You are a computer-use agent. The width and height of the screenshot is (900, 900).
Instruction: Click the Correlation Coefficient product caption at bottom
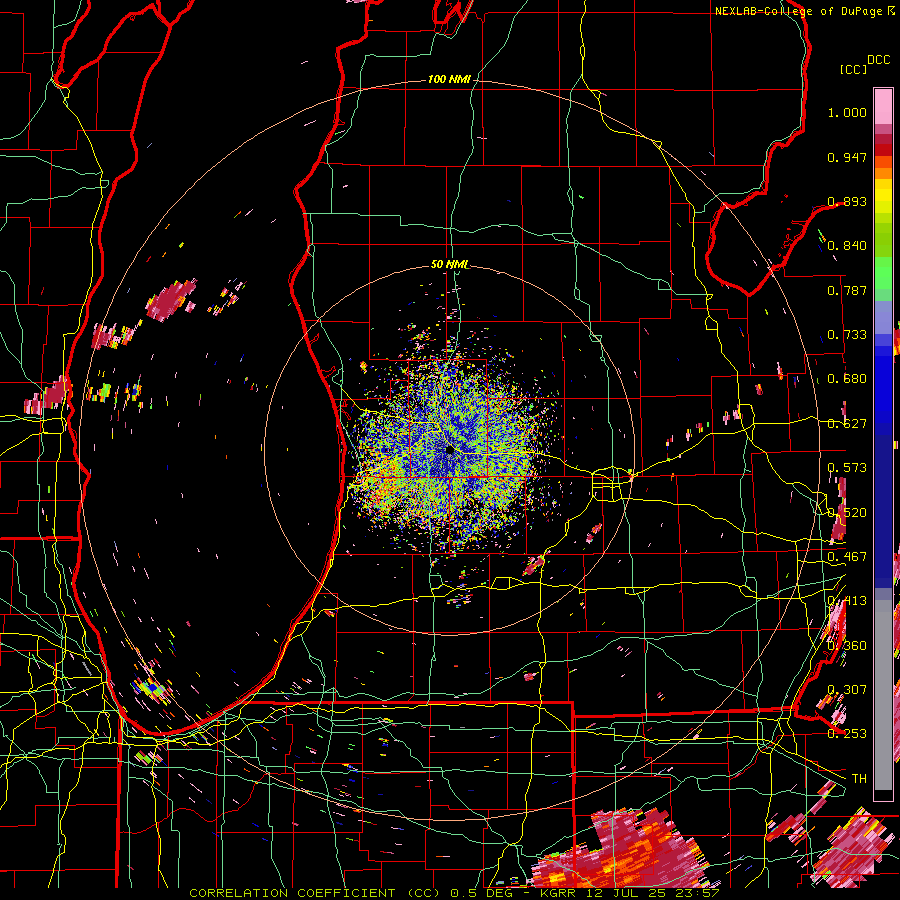point(454,893)
